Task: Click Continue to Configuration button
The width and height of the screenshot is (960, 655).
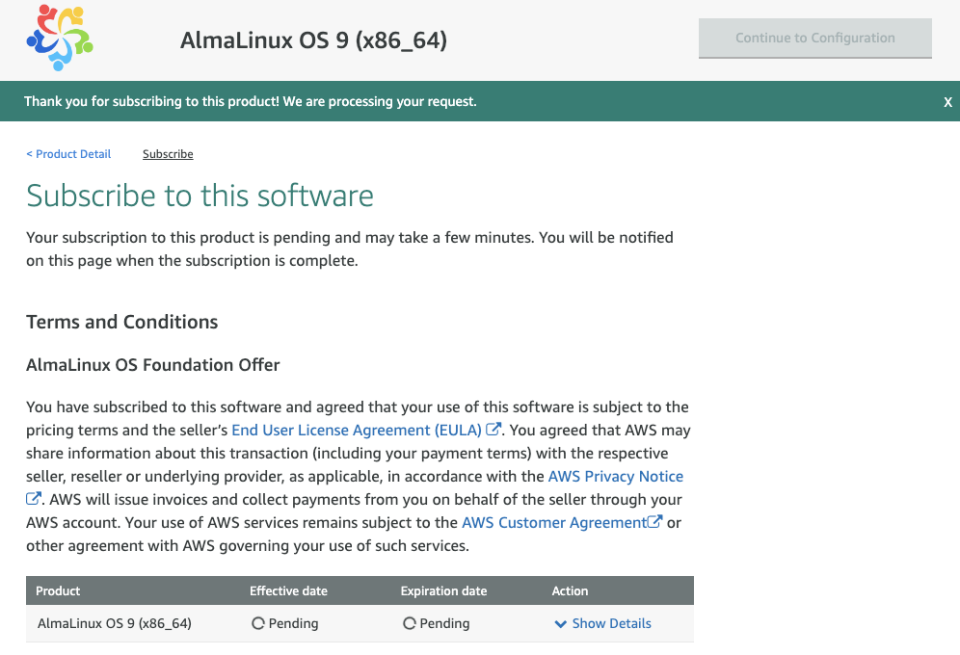Action: pos(814,38)
